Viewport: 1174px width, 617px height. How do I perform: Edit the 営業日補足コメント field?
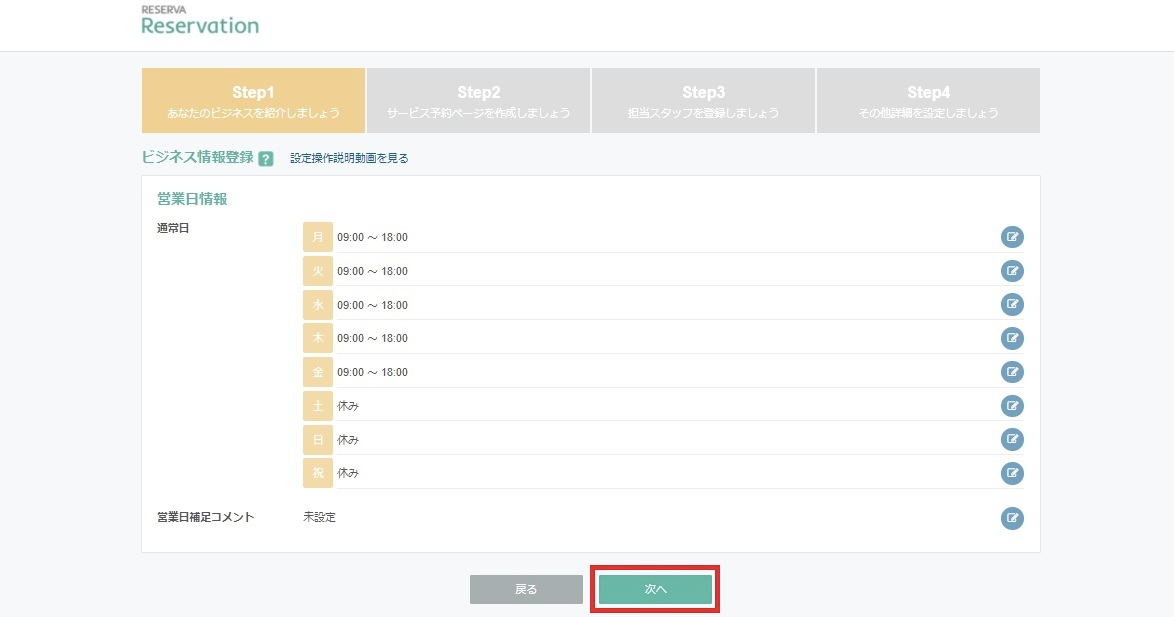(x=1012, y=518)
